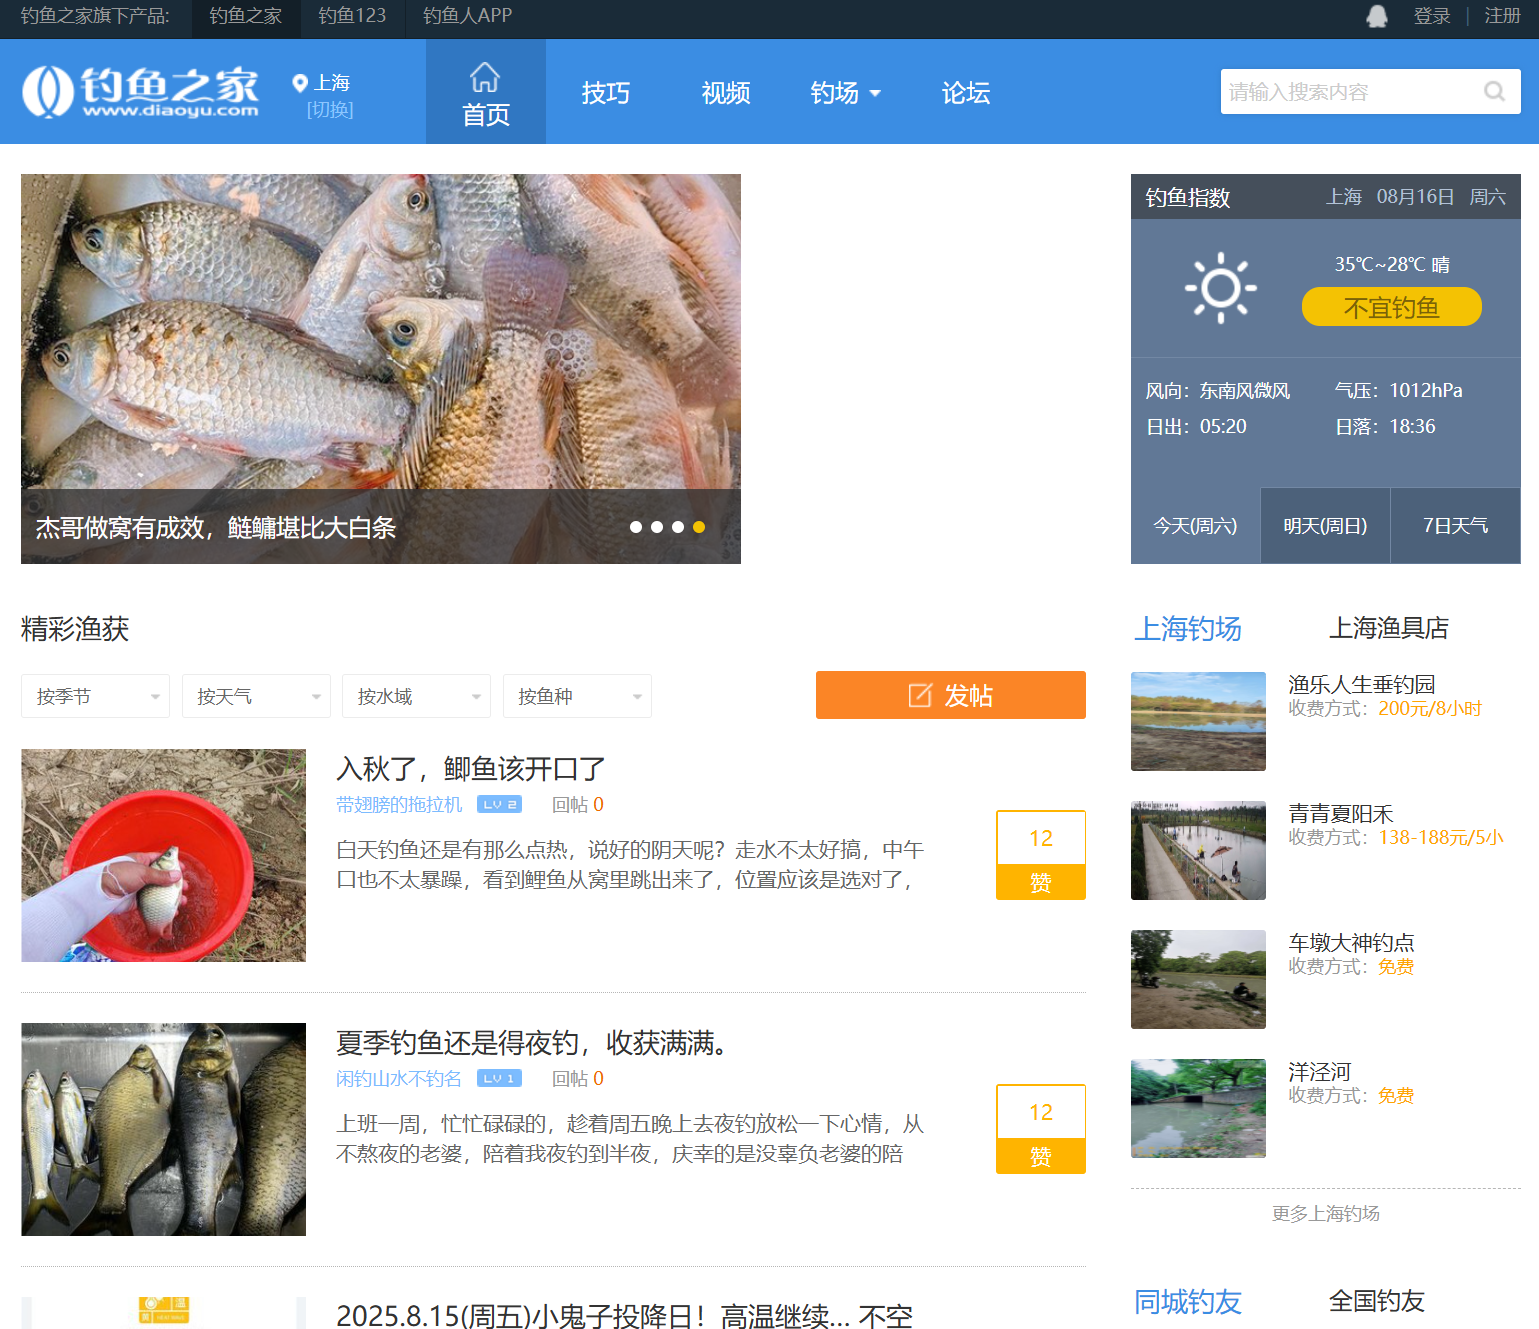Switch to the 明天(周日) weather tab

[x=1324, y=525]
